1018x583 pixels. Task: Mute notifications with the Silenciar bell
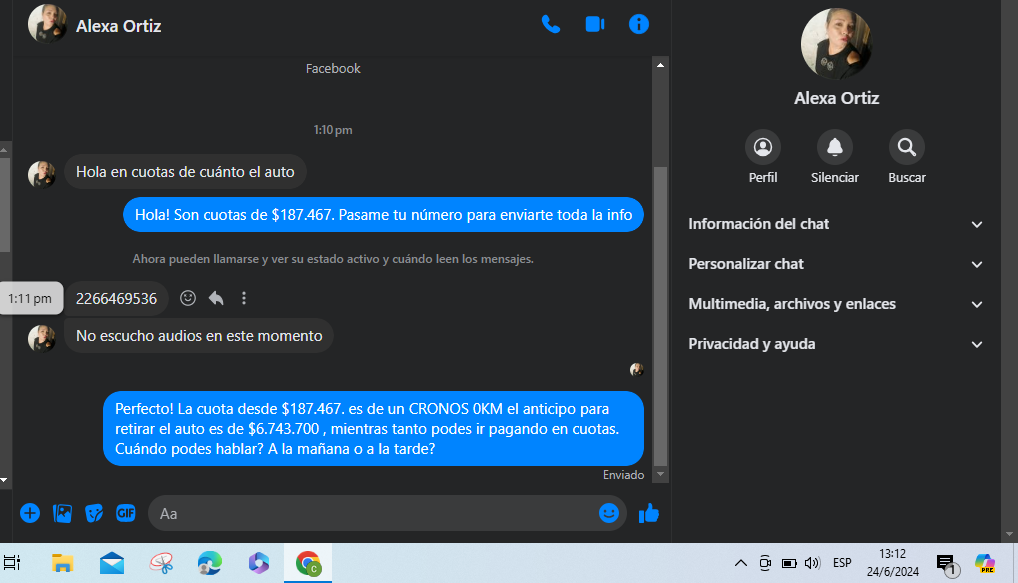[x=835, y=147]
